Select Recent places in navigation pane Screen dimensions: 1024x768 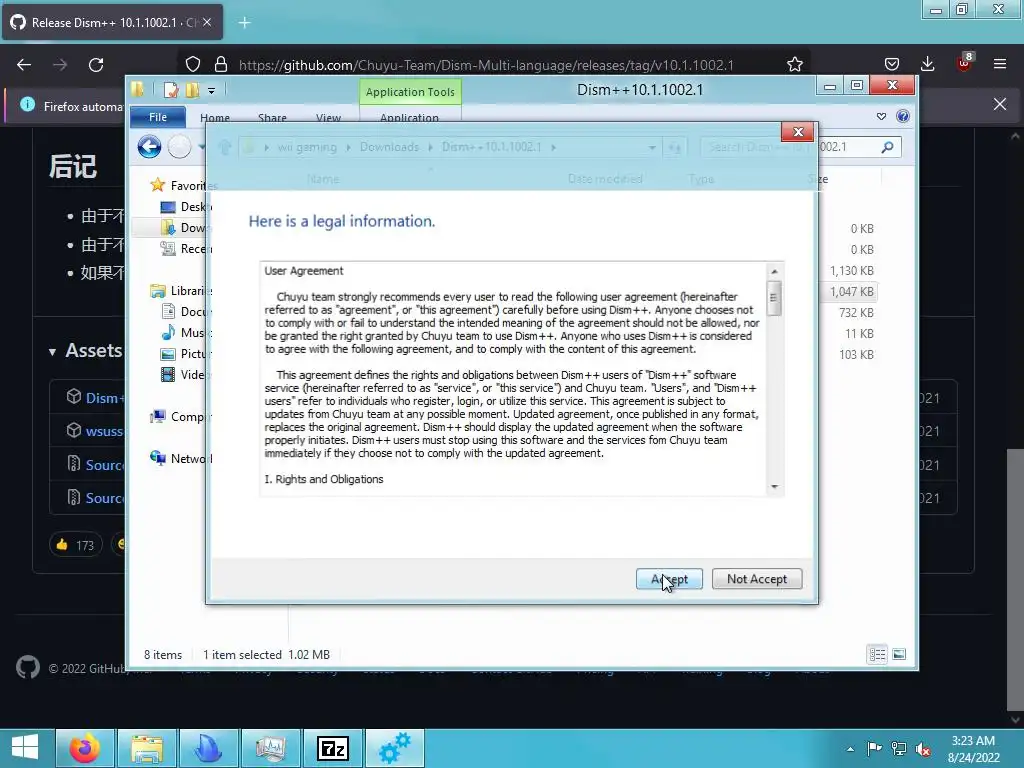coord(185,248)
